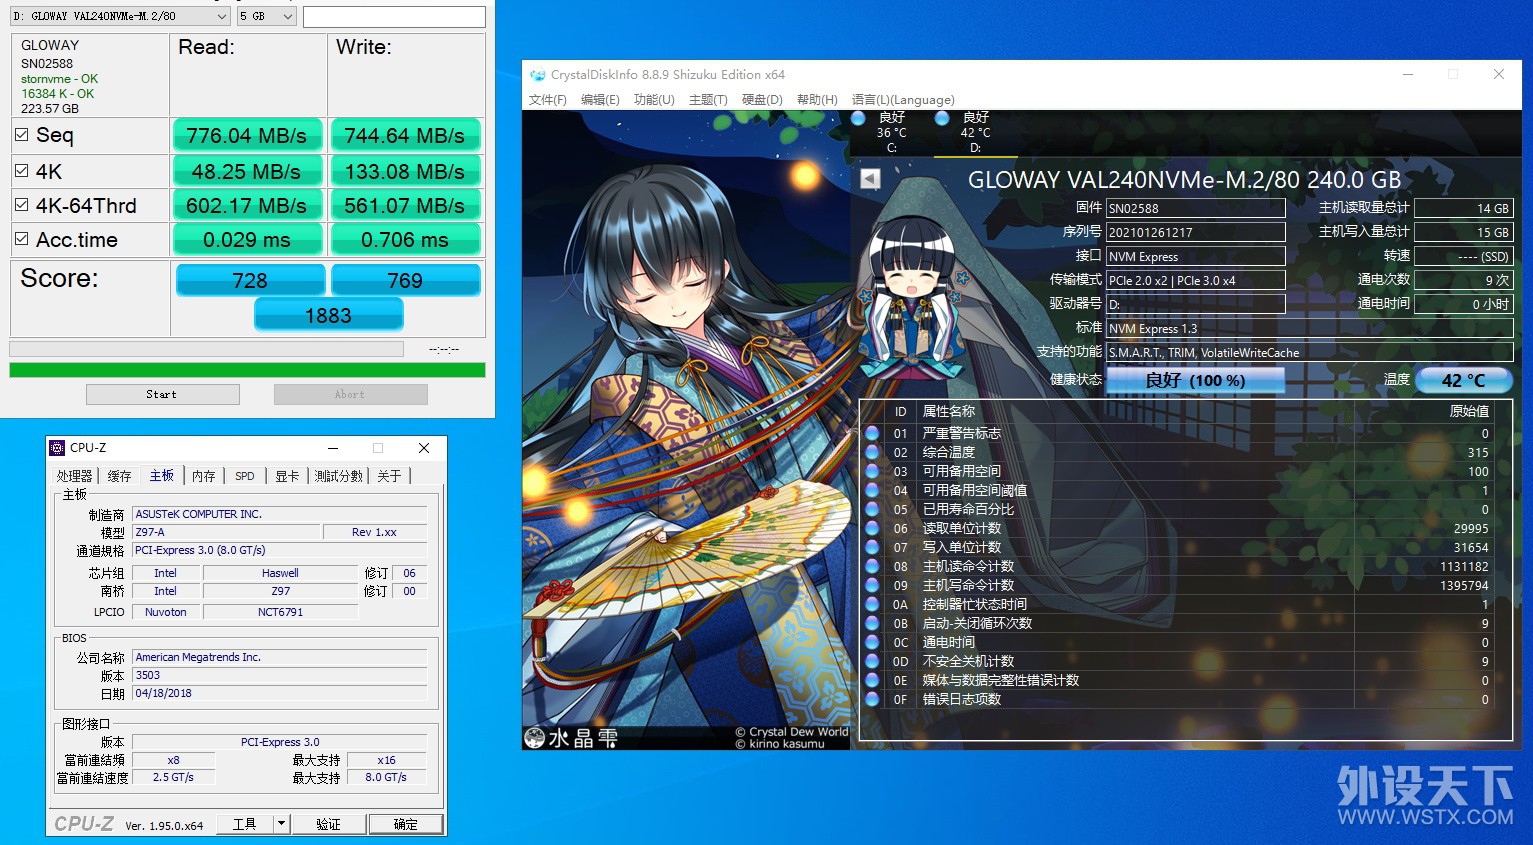Image resolution: width=1533 pixels, height=845 pixels.
Task: Open the 编辑(E) menu
Action: point(600,100)
